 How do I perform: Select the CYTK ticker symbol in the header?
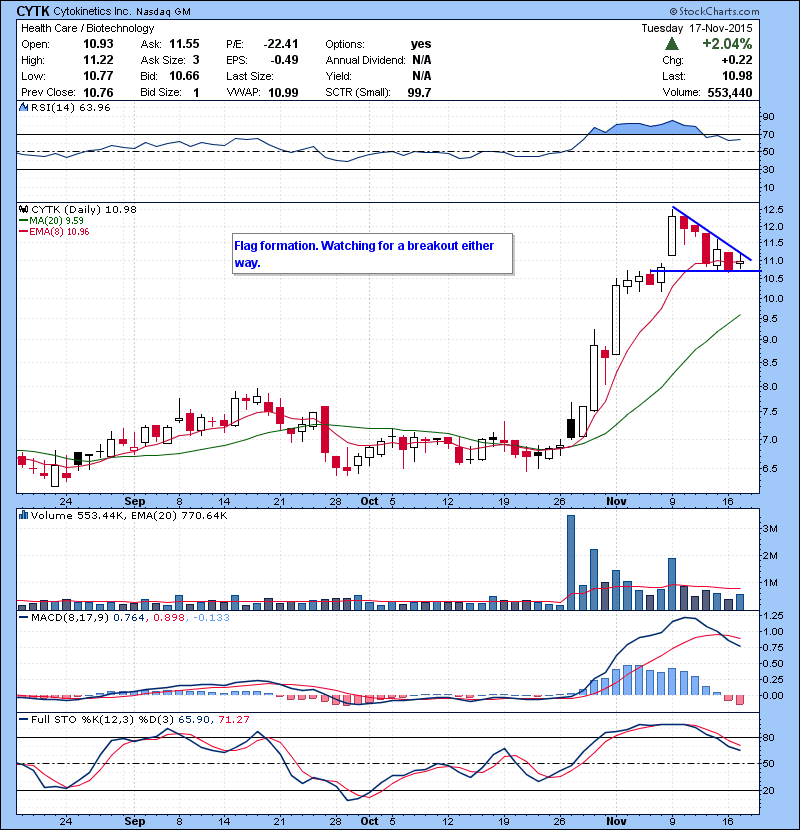coord(33,11)
